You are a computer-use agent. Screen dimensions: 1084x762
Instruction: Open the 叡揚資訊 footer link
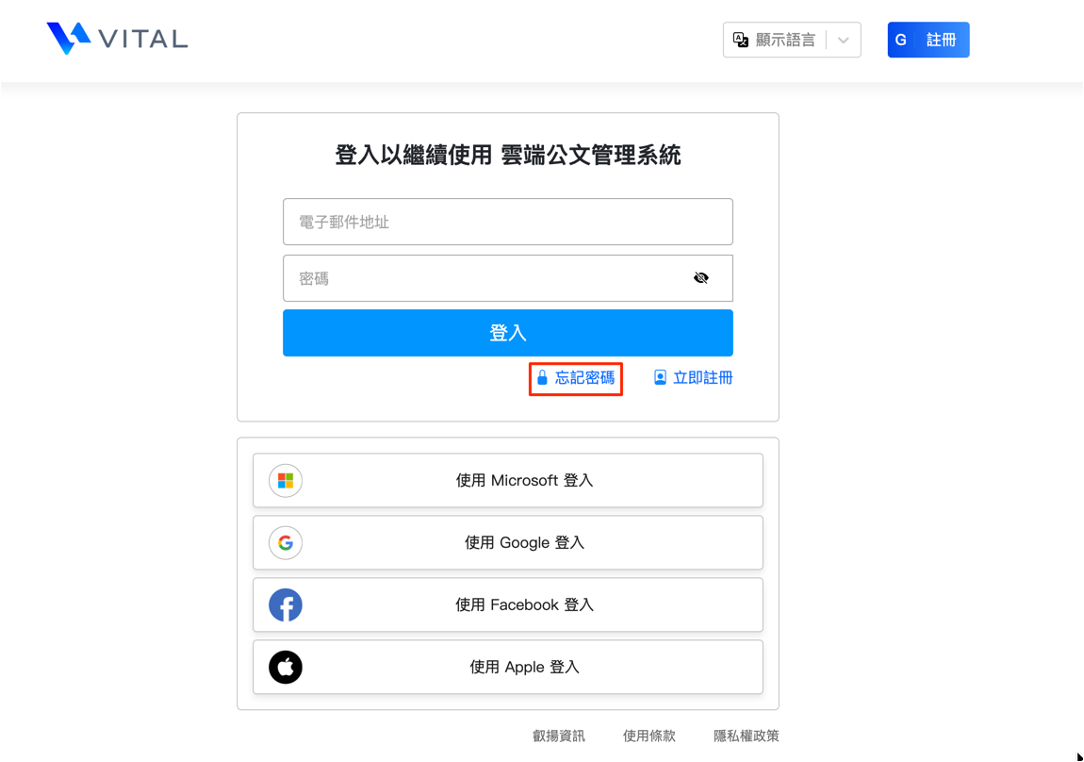pyautogui.click(x=559, y=736)
